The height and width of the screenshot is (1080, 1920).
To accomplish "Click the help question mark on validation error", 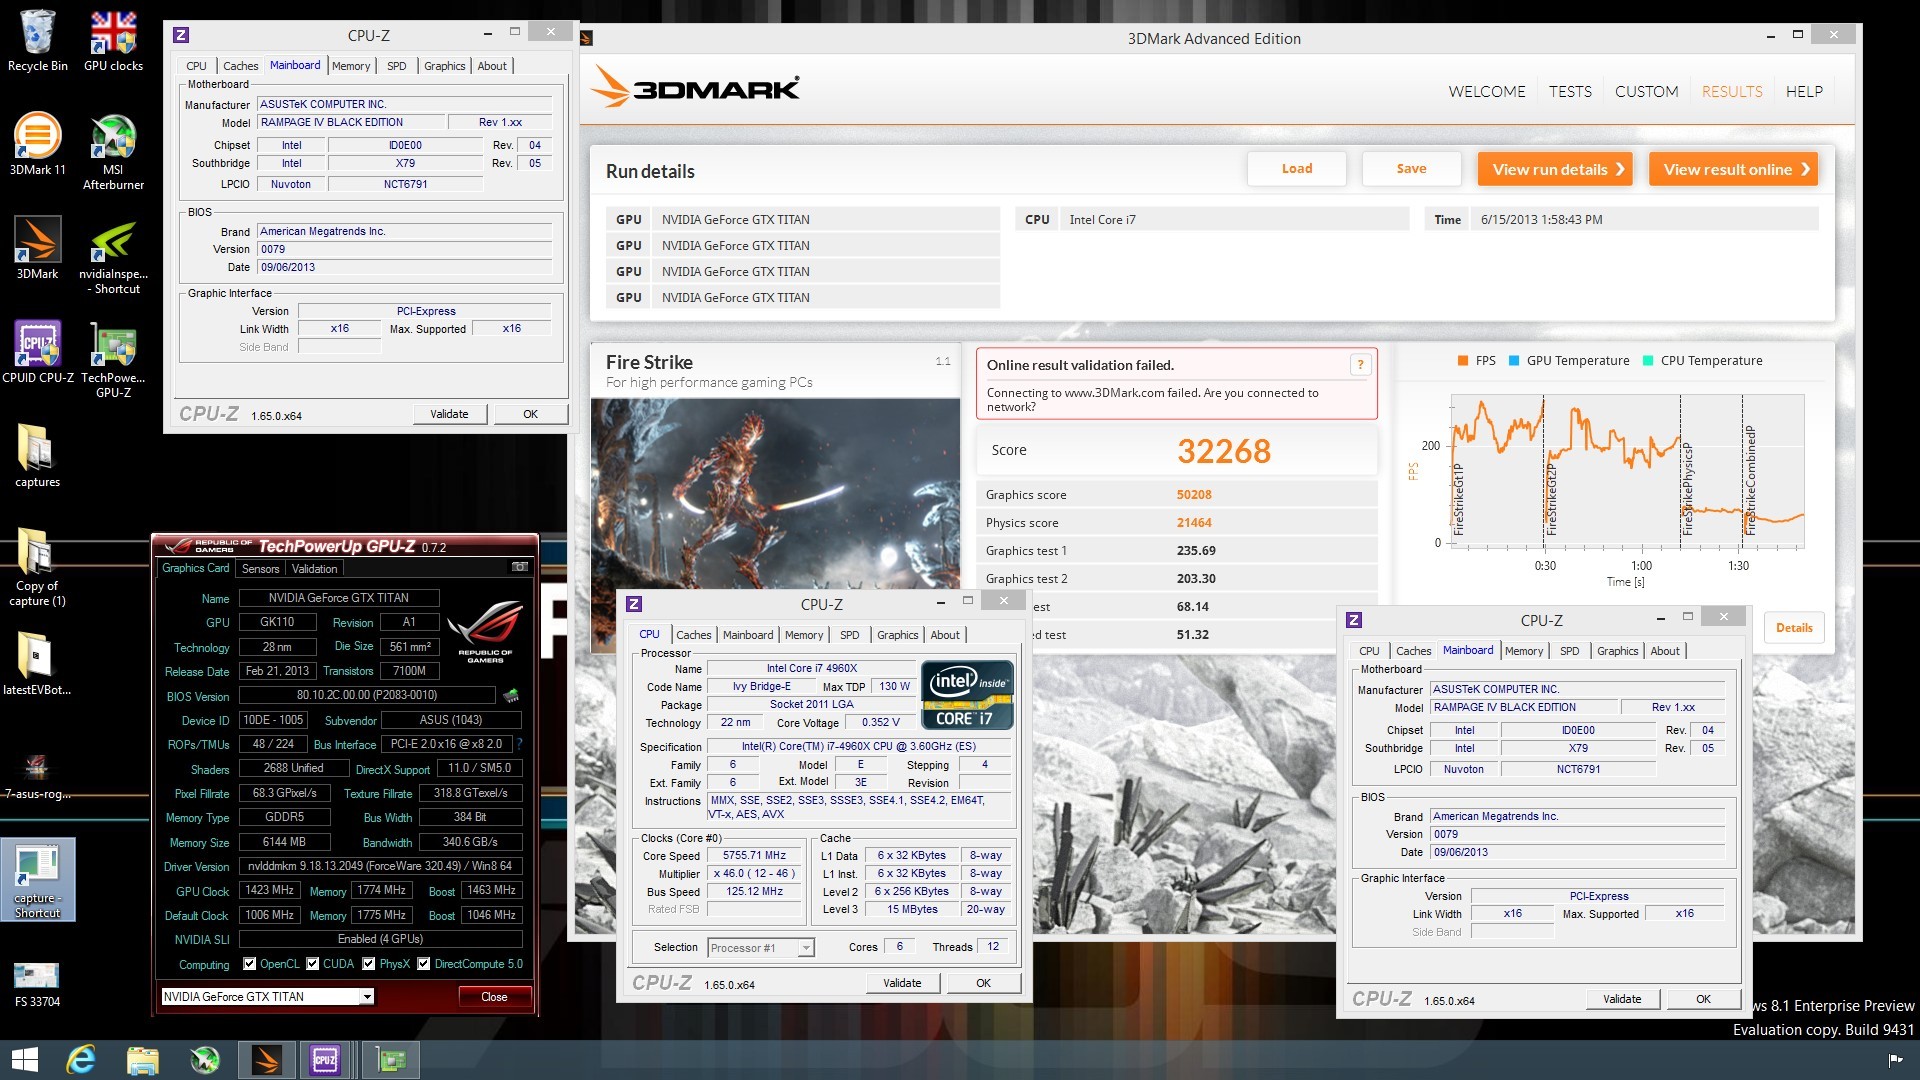I will (1359, 365).
